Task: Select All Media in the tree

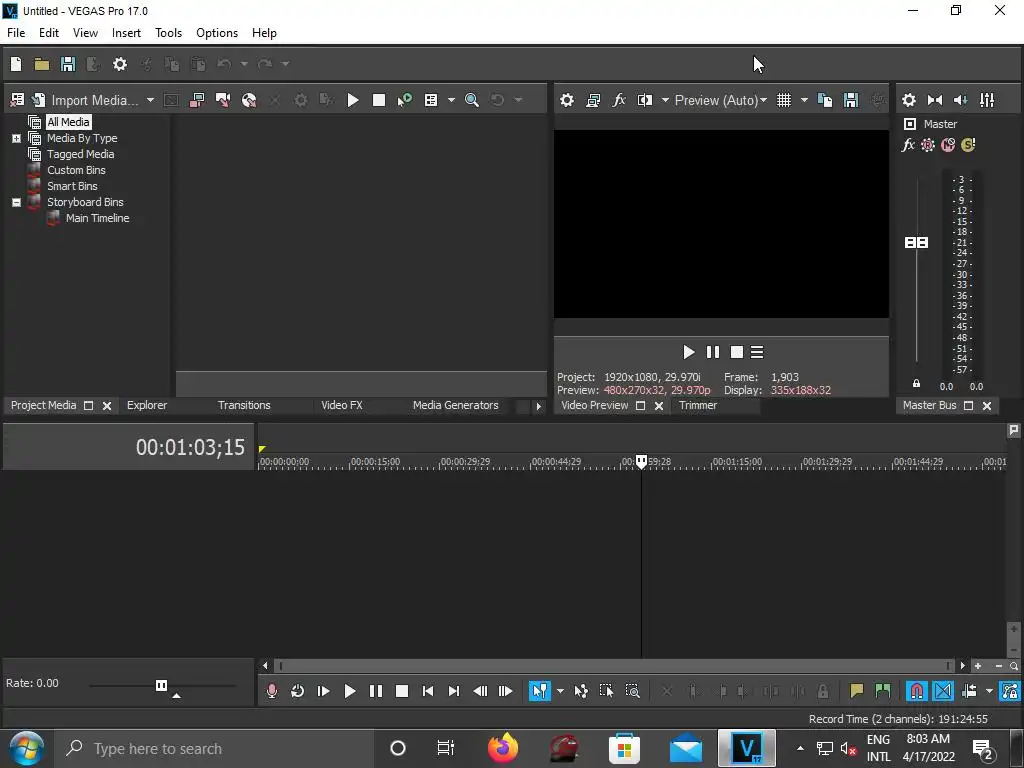Action: coord(68,122)
